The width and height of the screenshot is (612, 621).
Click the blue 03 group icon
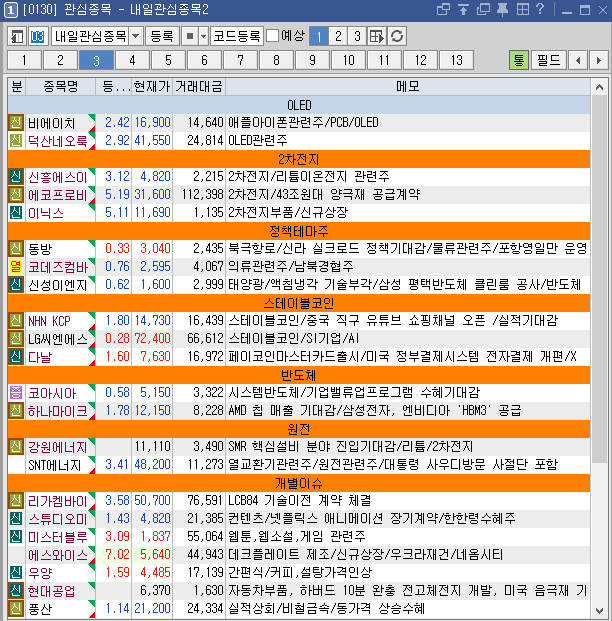pos(38,36)
